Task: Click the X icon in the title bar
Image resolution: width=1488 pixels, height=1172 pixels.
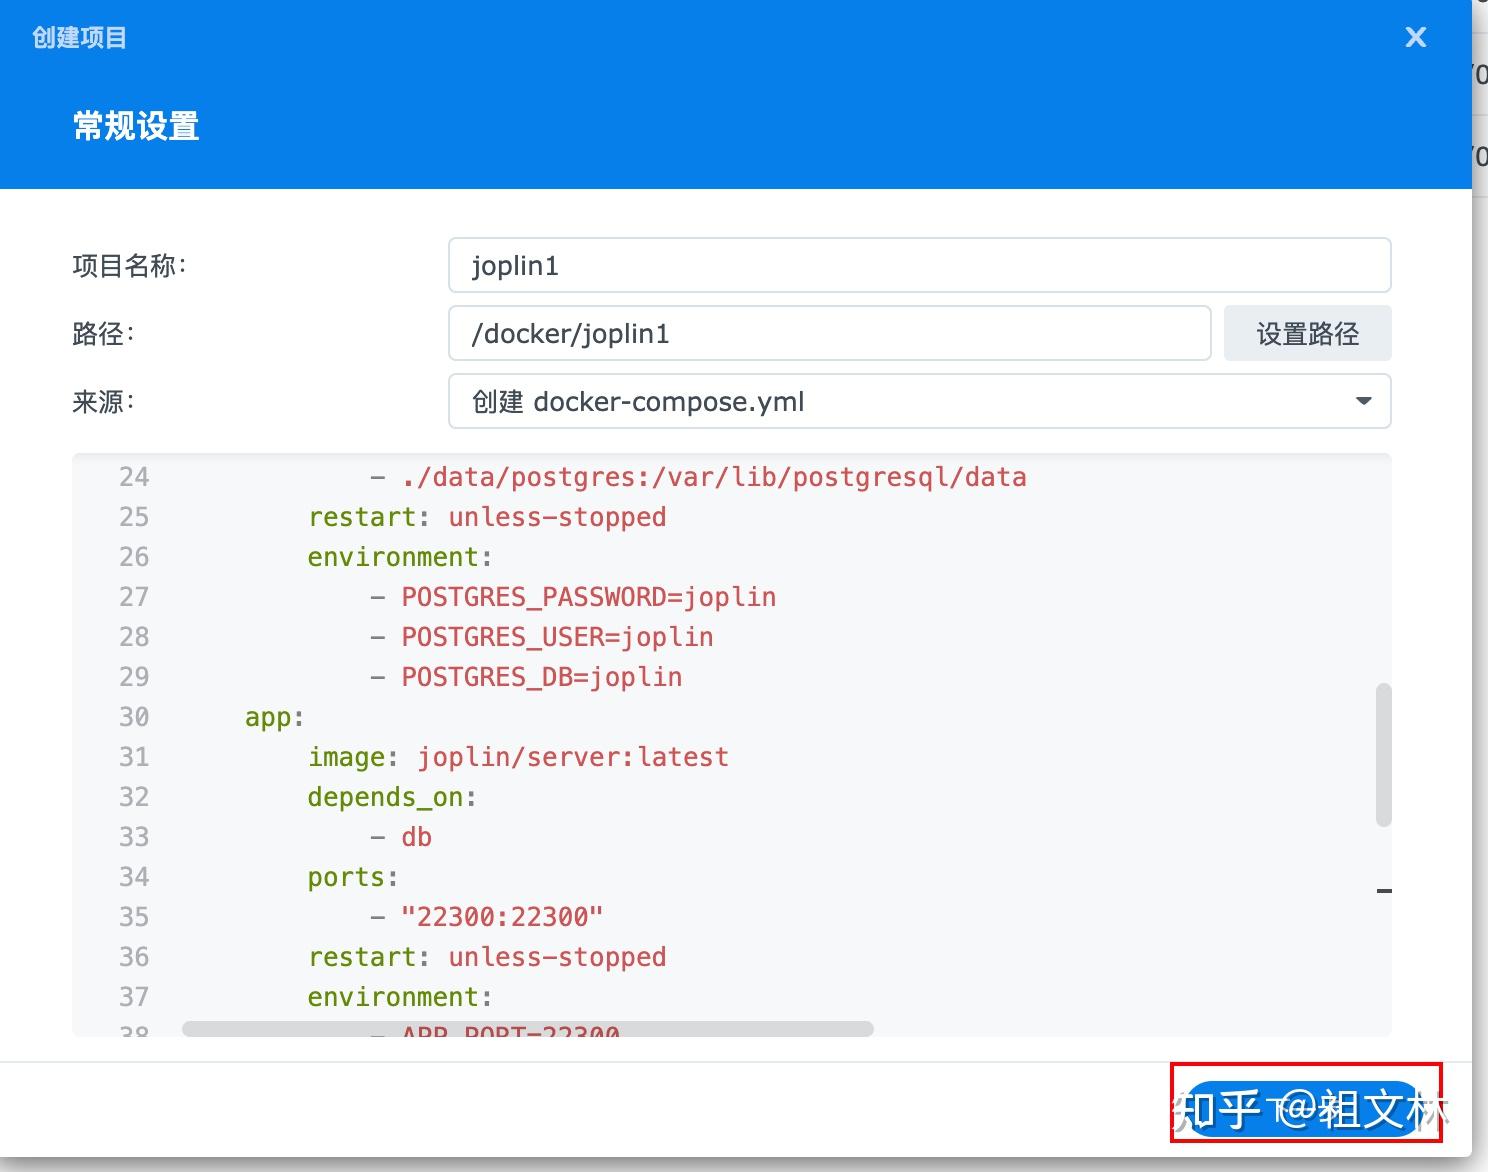Action: [1415, 37]
